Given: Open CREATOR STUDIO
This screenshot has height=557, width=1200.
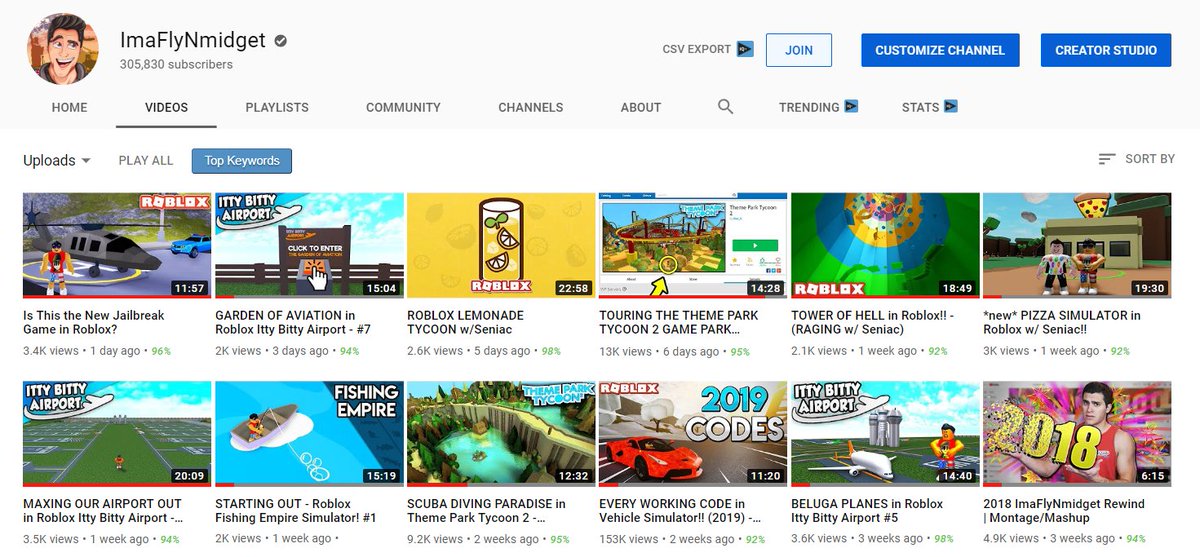Looking at the screenshot, I should (x=1106, y=50).
